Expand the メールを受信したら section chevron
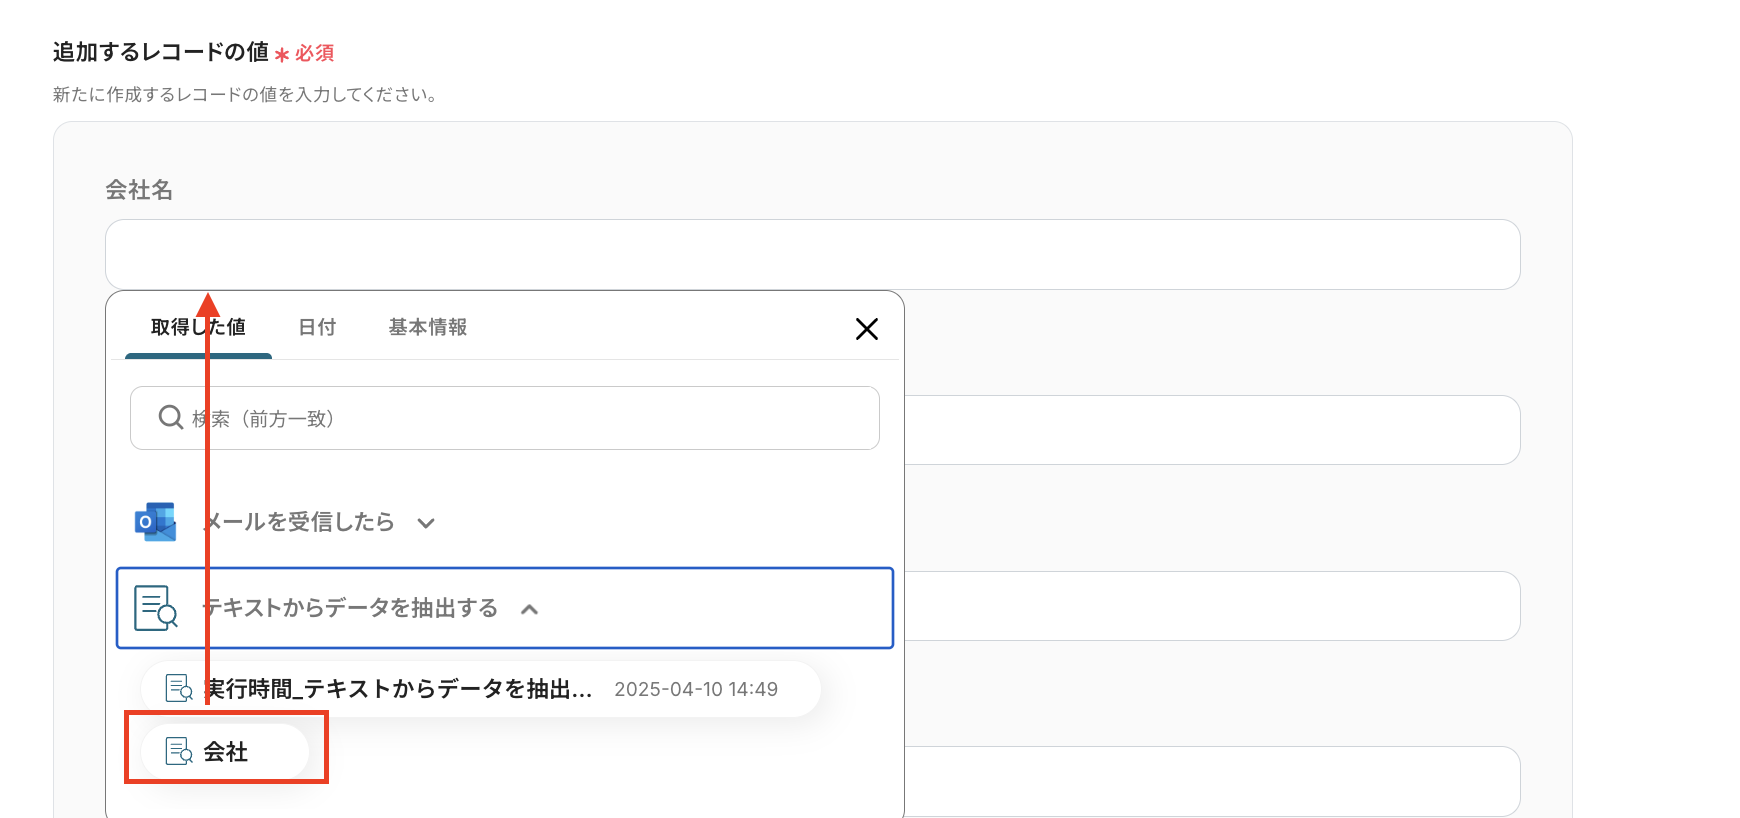Viewport: 1740px width, 818px height. click(426, 523)
